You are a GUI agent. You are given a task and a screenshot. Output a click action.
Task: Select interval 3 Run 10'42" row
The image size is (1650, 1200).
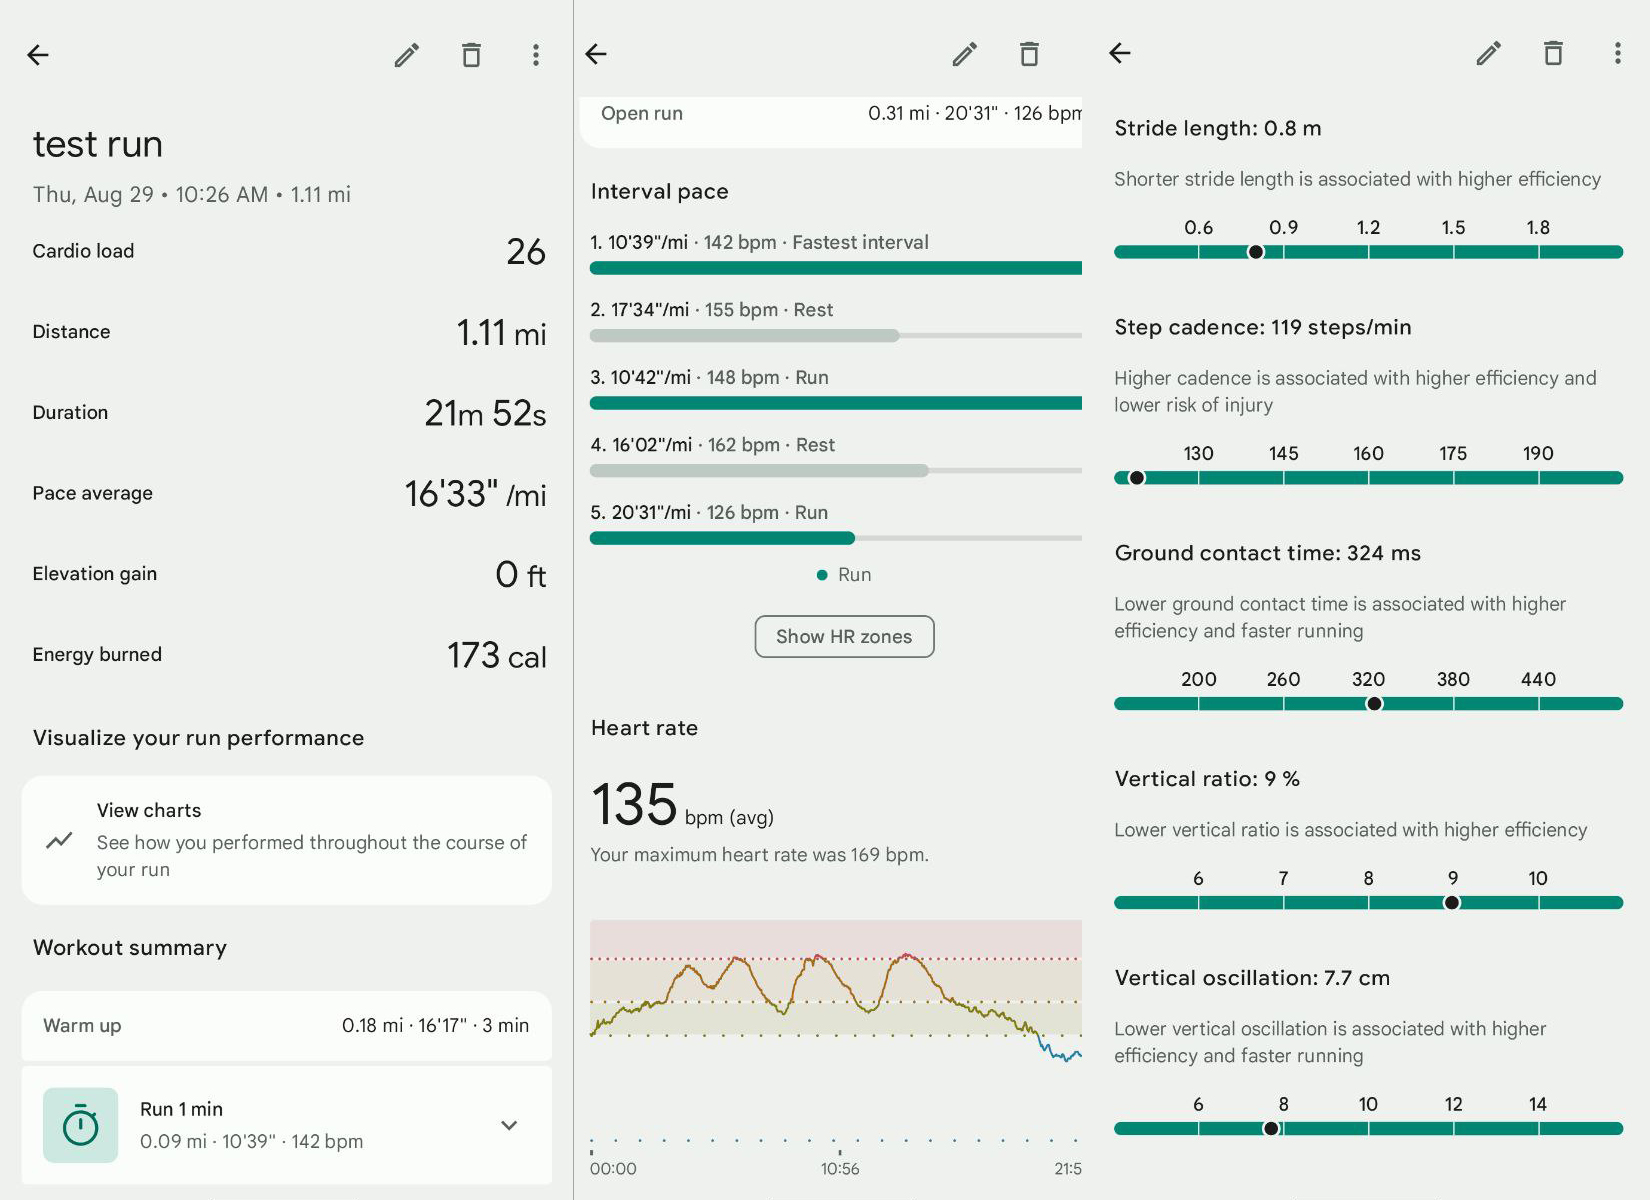click(836, 388)
